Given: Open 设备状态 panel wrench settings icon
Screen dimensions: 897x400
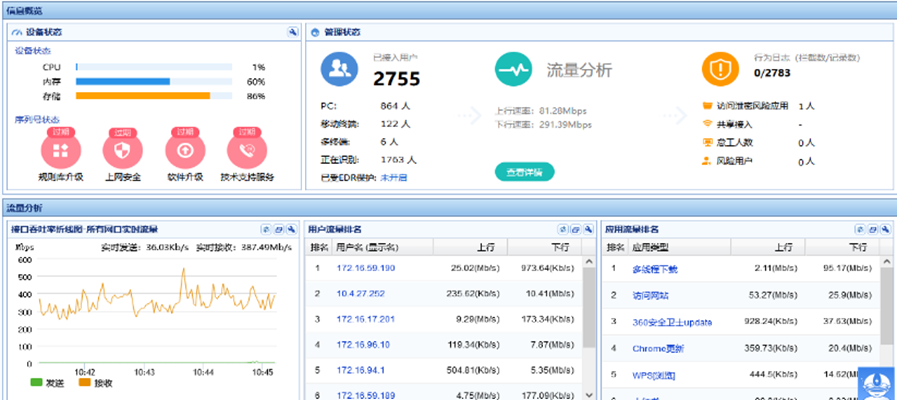Looking at the screenshot, I should [x=291, y=32].
